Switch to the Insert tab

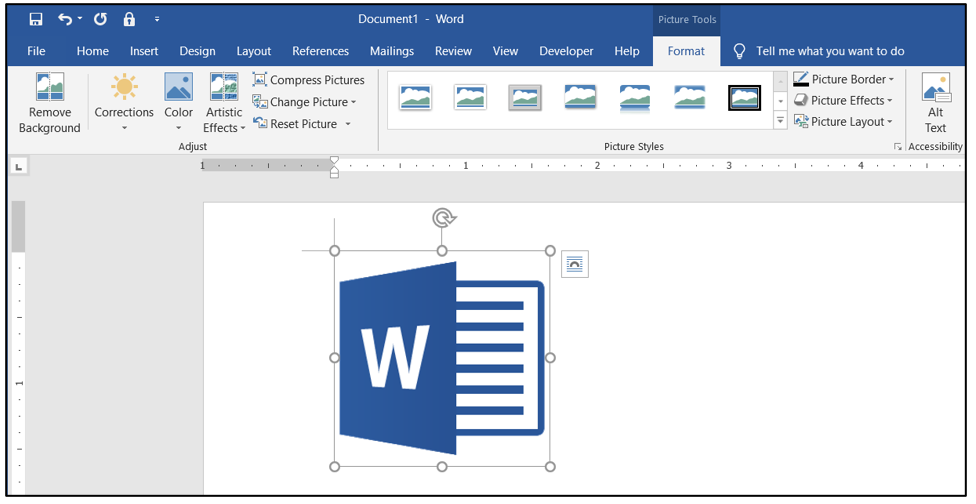[x=144, y=51]
